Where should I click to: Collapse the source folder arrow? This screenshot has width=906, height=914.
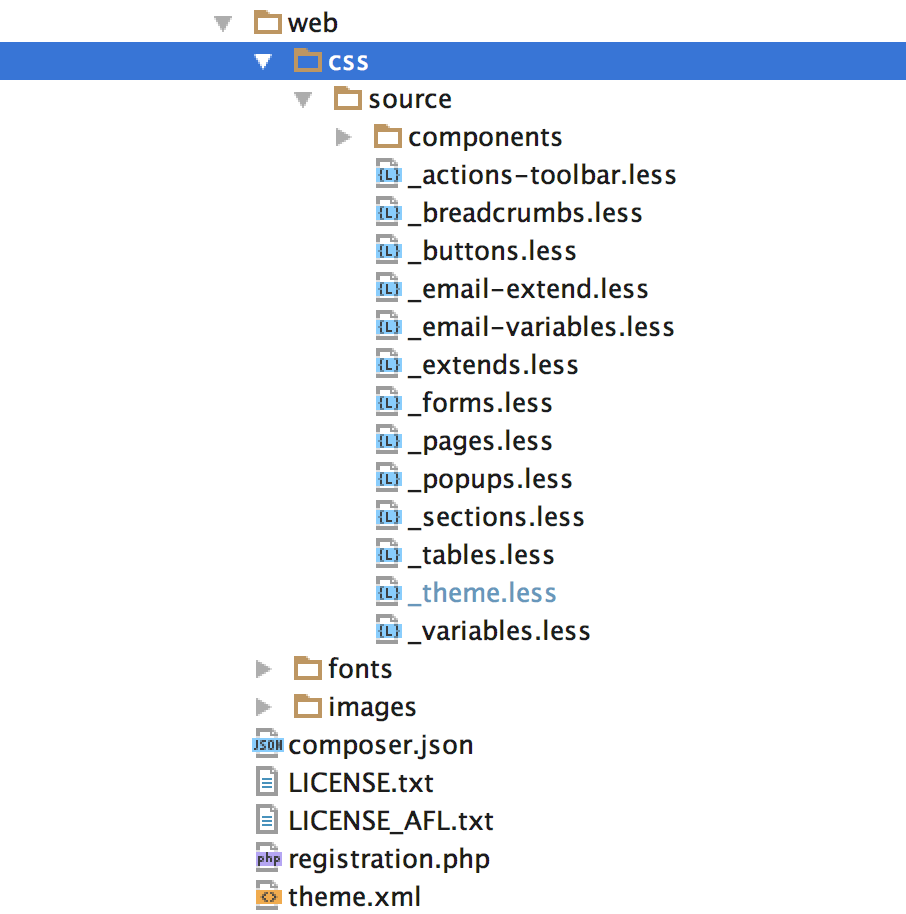[x=303, y=100]
